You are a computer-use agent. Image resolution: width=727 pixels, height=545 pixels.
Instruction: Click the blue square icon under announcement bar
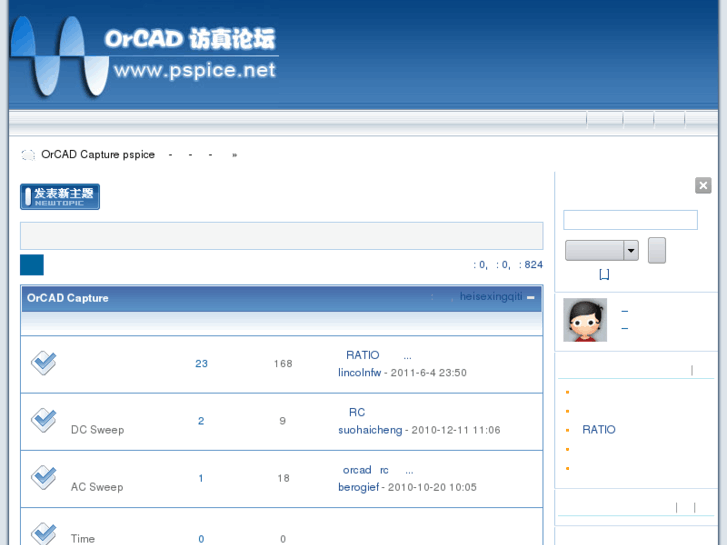click(32, 265)
